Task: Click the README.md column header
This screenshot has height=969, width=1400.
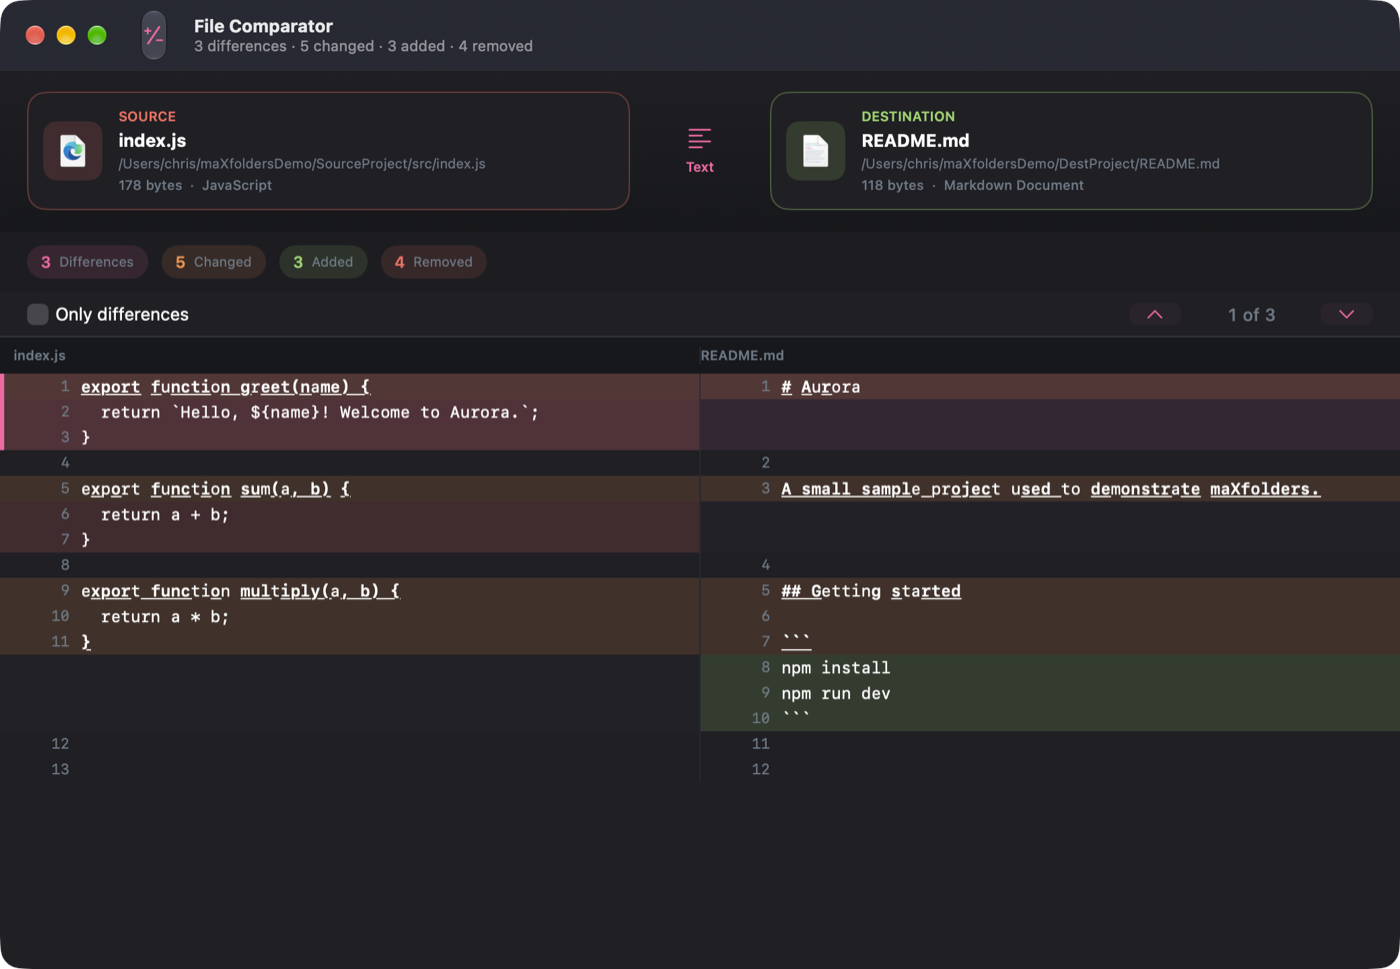Action: coord(742,355)
